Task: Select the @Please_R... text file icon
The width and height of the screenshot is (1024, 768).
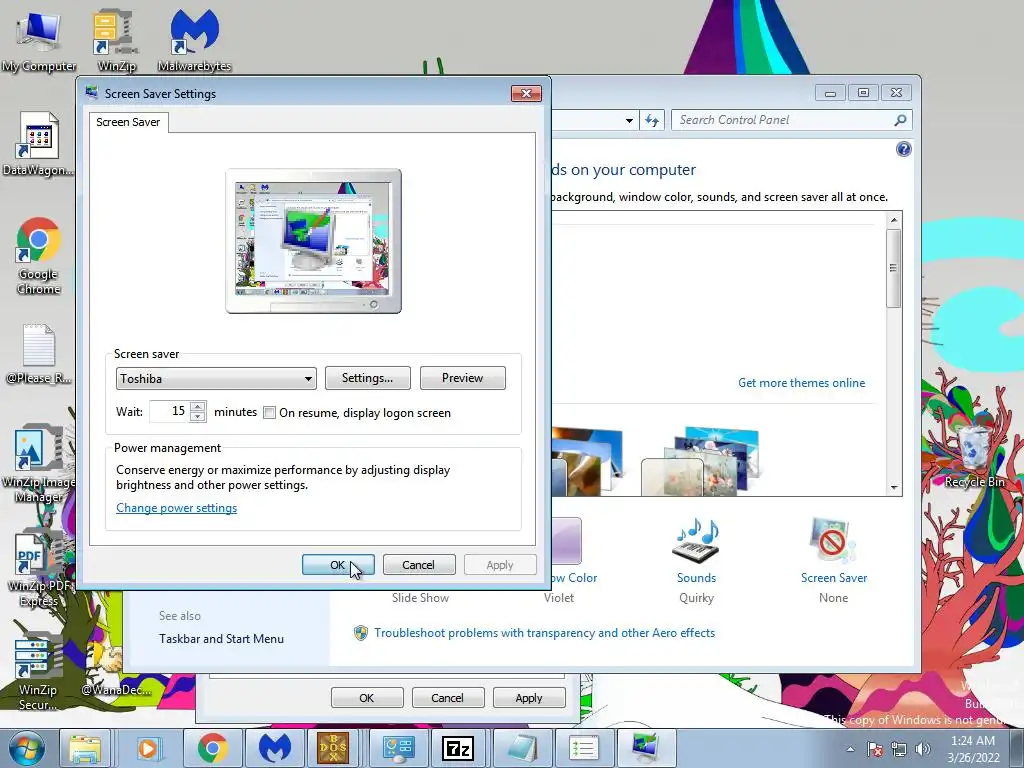Action: [x=39, y=355]
